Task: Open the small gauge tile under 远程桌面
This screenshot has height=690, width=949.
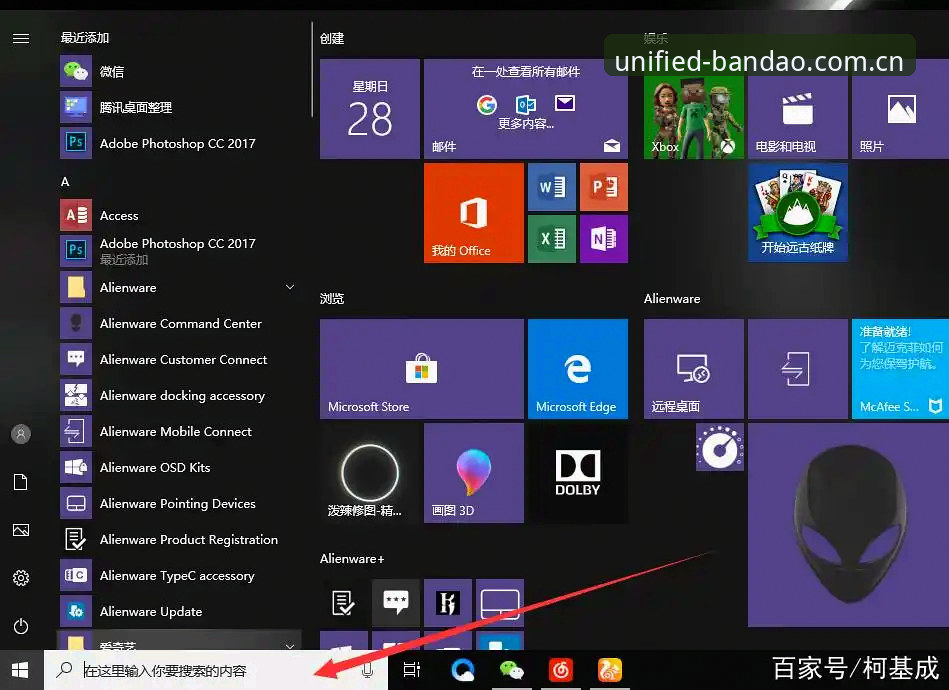Action: [x=720, y=447]
